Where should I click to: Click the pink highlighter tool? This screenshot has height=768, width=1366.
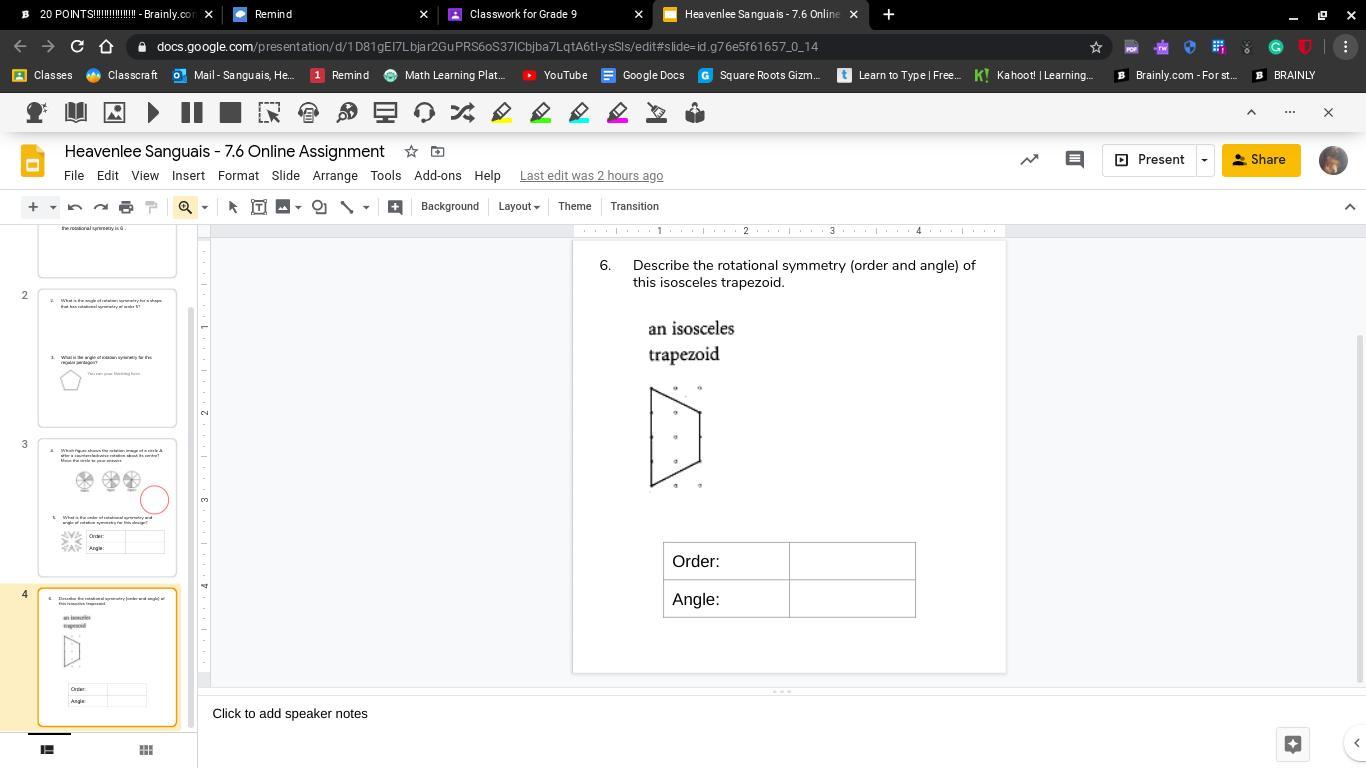click(618, 113)
